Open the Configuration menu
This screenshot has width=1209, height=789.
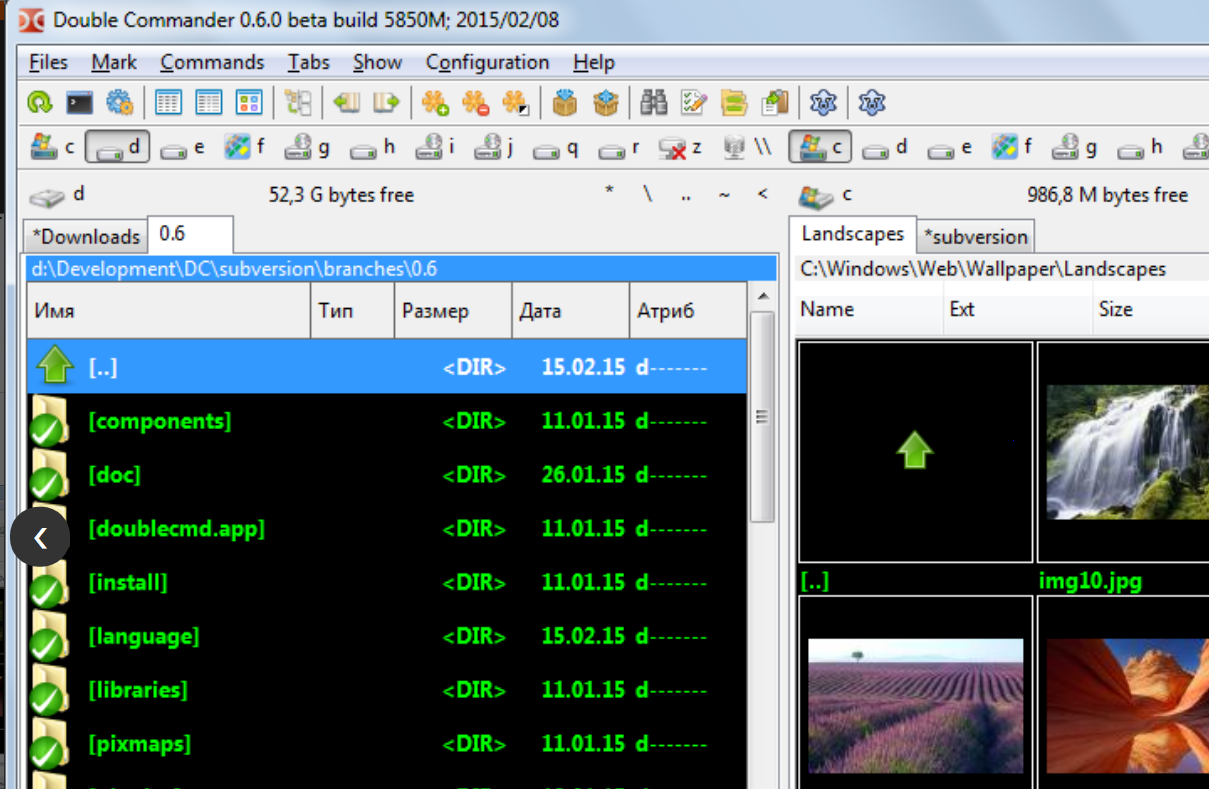487,62
